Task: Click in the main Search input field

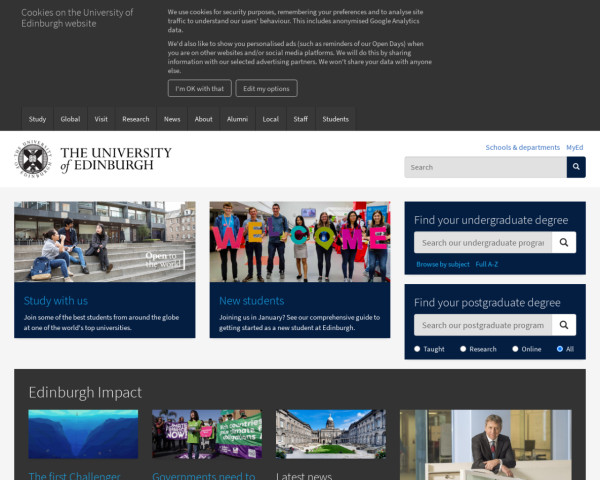Action: click(x=485, y=167)
